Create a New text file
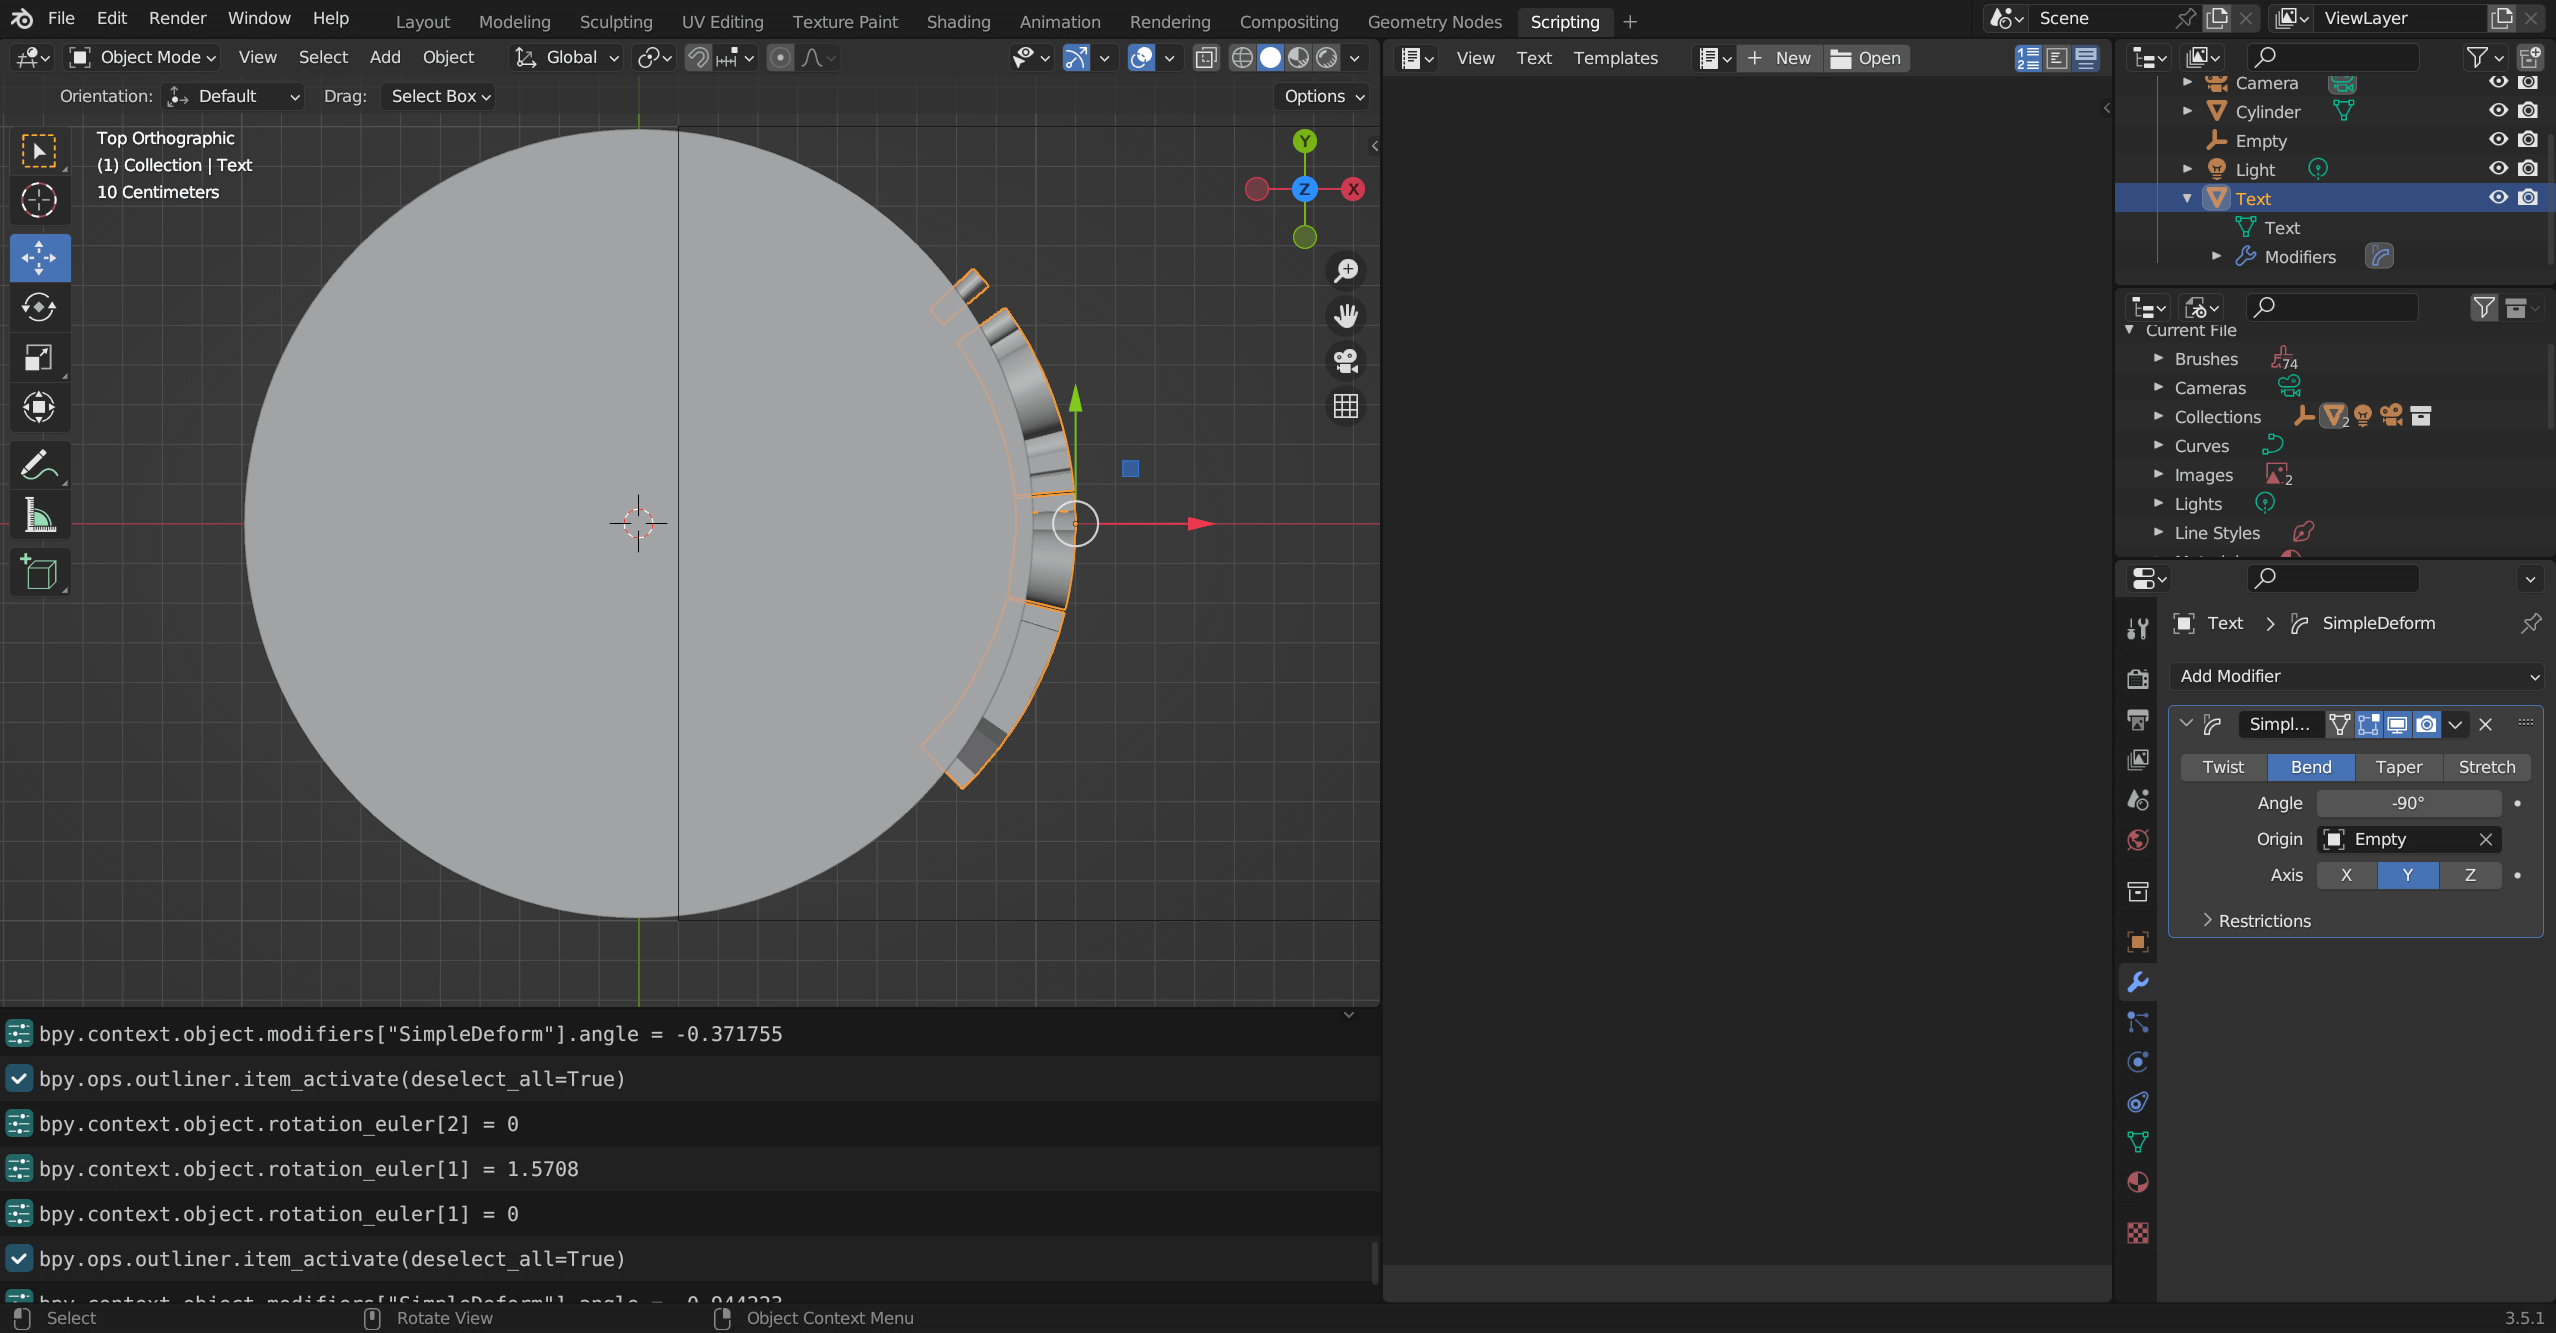Image resolution: width=2556 pixels, height=1333 pixels. coord(1780,58)
